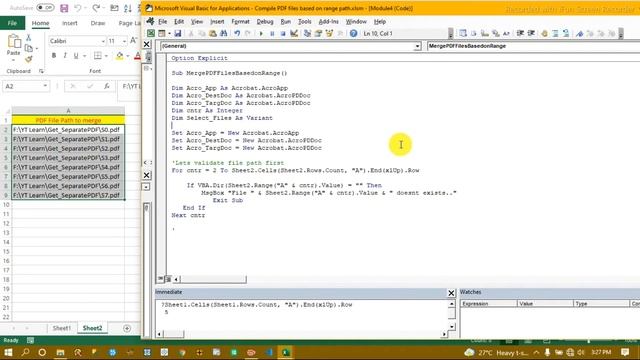Open Properties Window from VBA toolbar
Screen dimensions: 640x360
coord(318,33)
